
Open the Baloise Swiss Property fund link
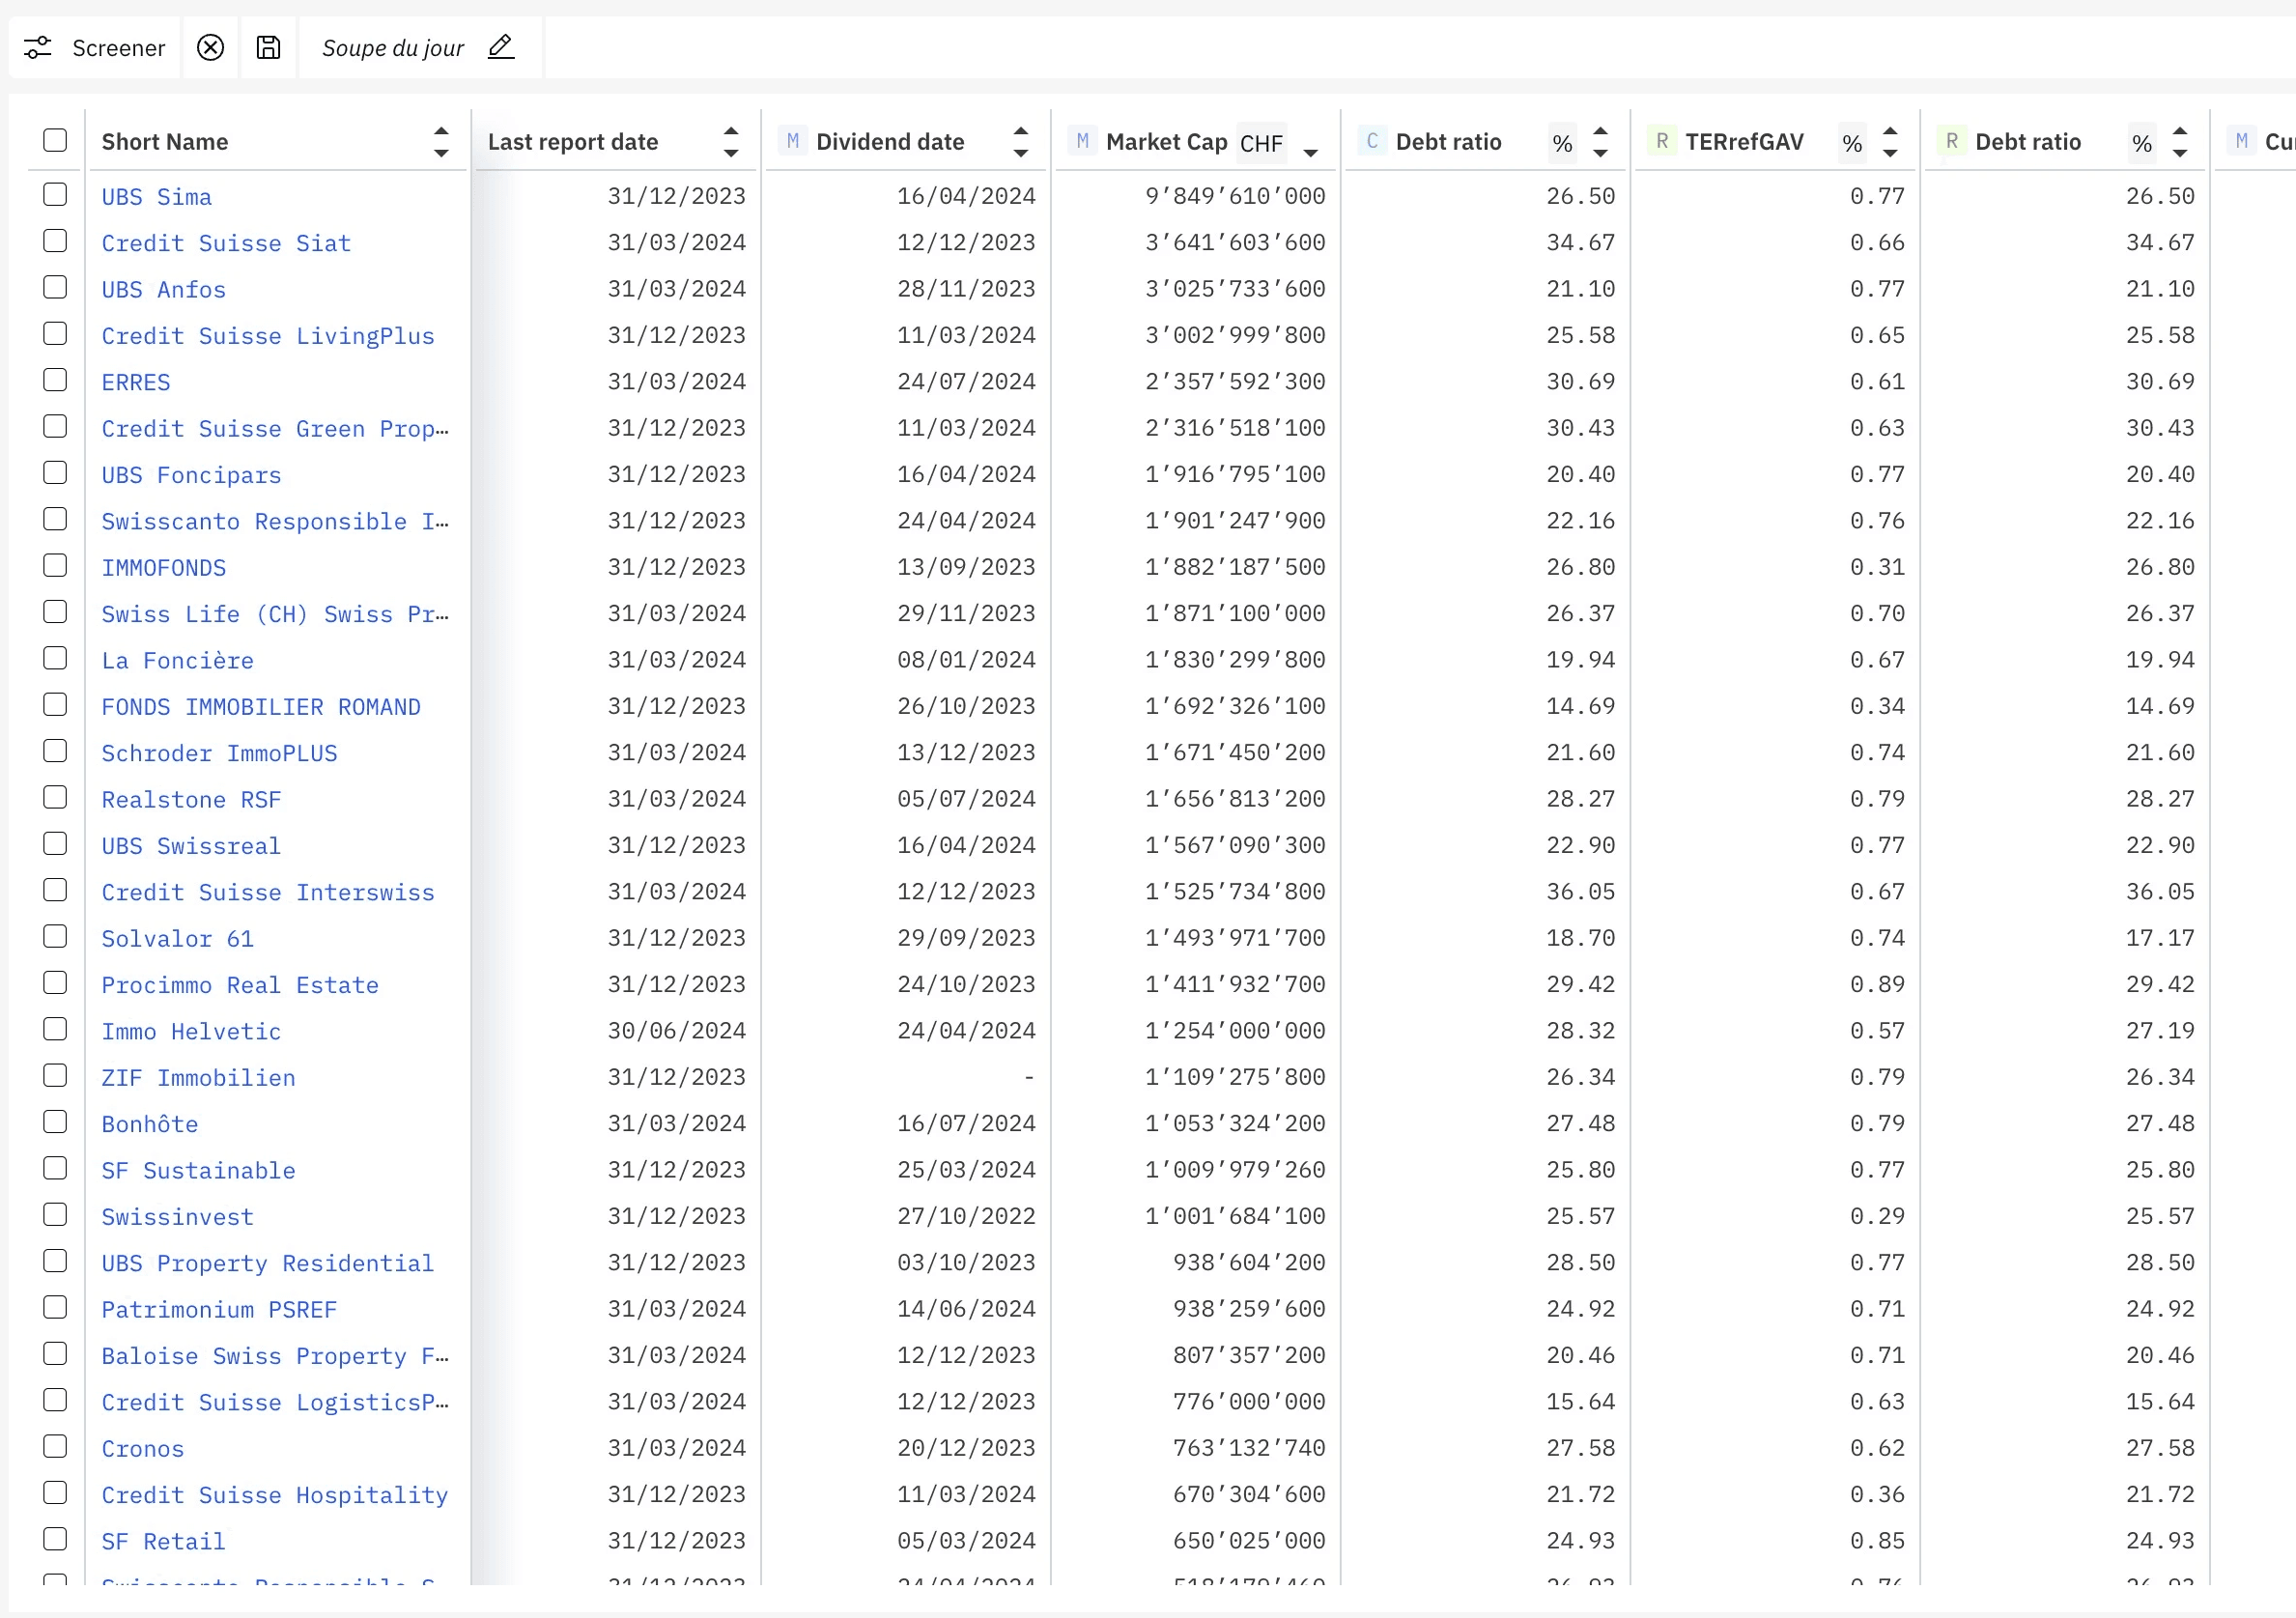click(x=275, y=1356)
